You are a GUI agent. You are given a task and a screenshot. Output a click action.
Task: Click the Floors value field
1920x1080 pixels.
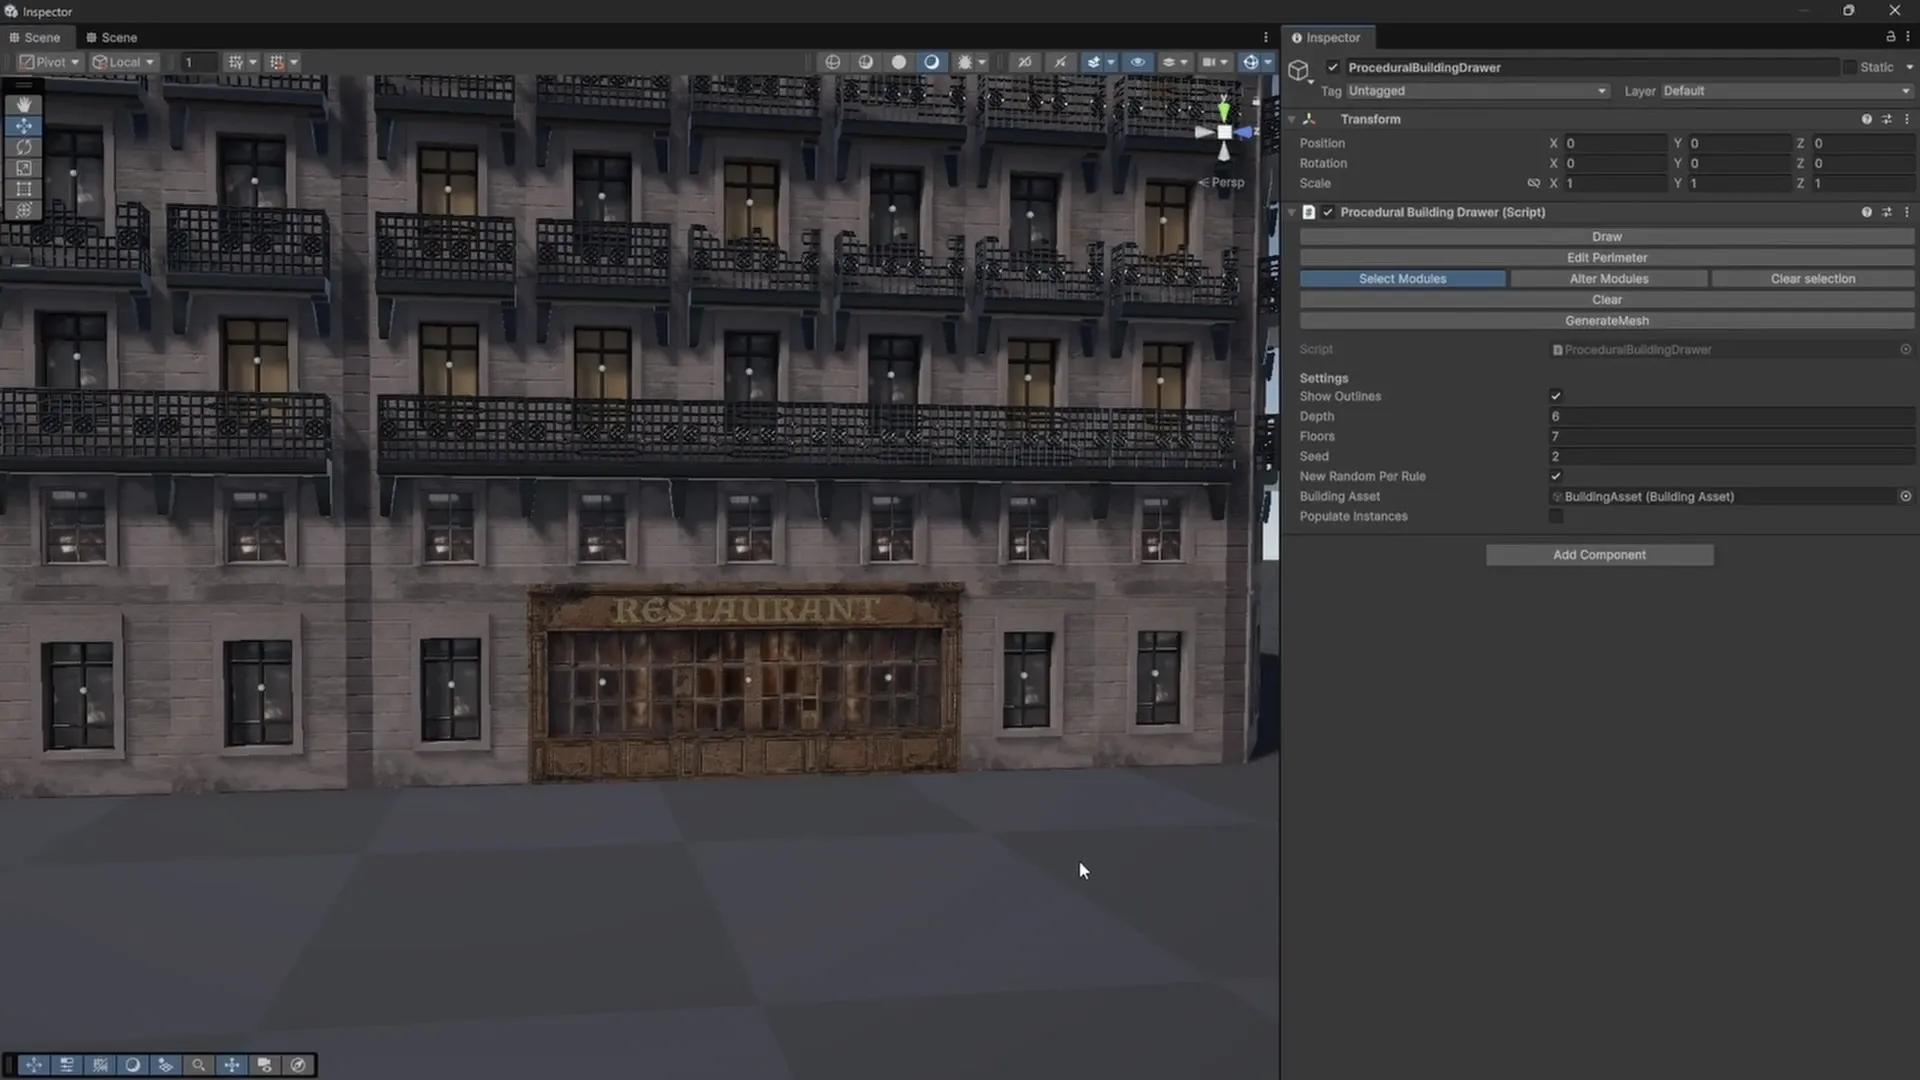(x=1730, y=436)
